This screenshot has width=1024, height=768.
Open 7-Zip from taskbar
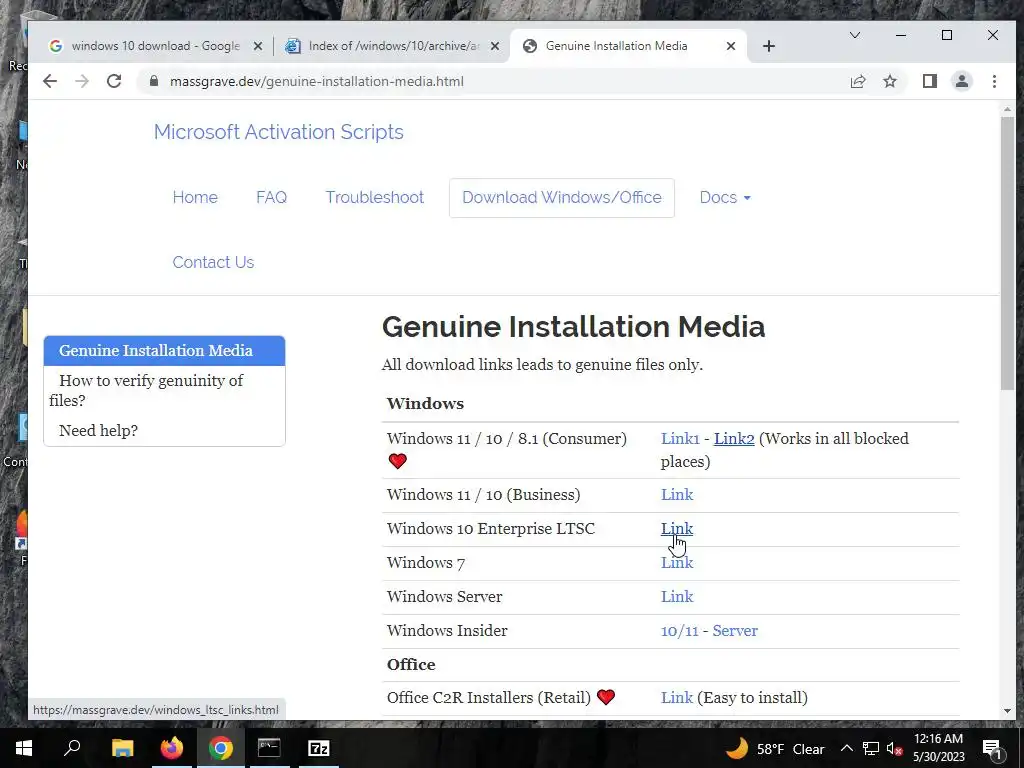point(319,748)
